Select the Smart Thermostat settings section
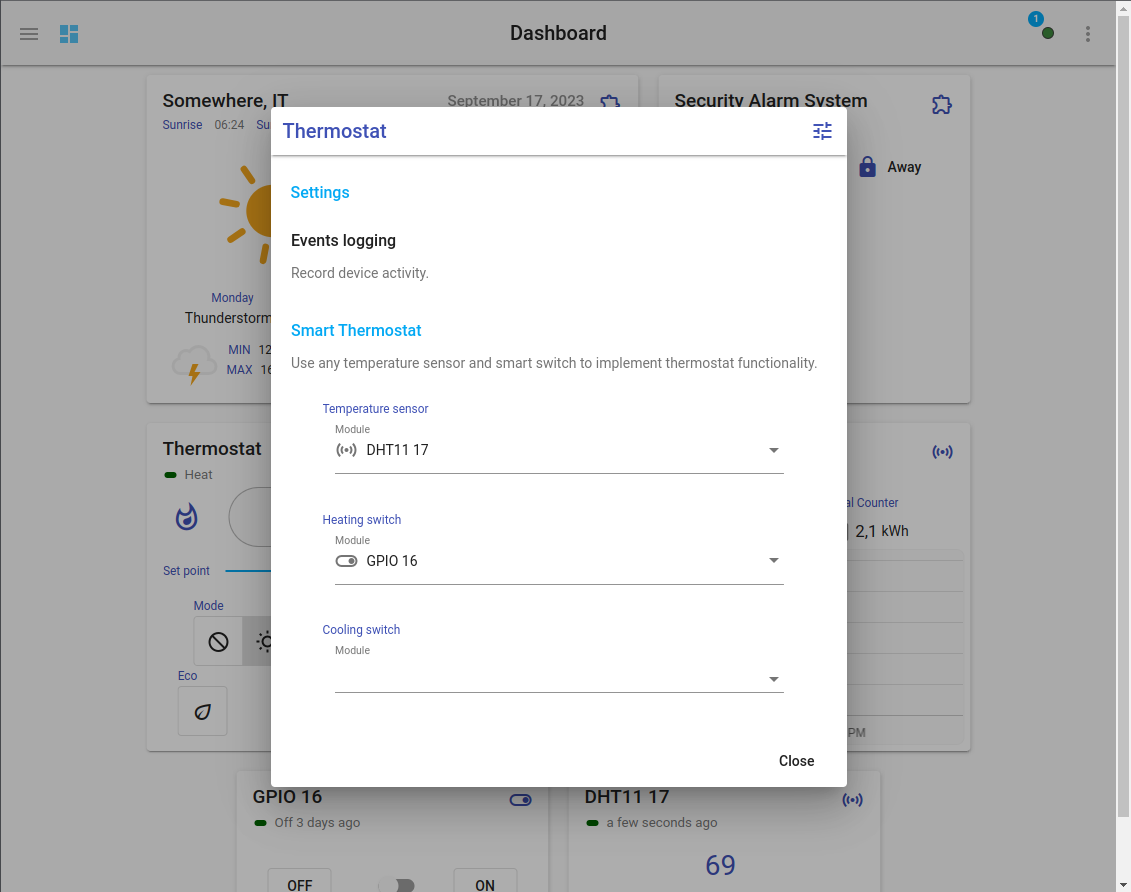 tap(356, 331)
